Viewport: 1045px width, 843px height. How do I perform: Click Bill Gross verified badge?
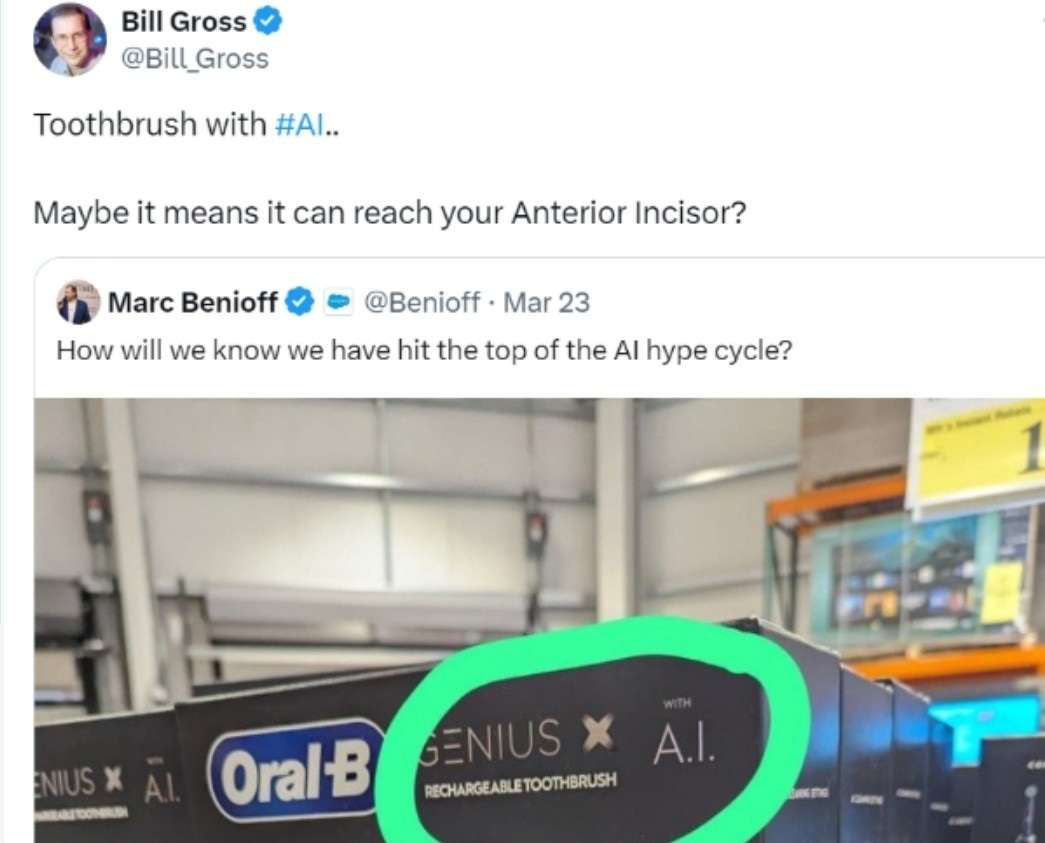point(267,22)
